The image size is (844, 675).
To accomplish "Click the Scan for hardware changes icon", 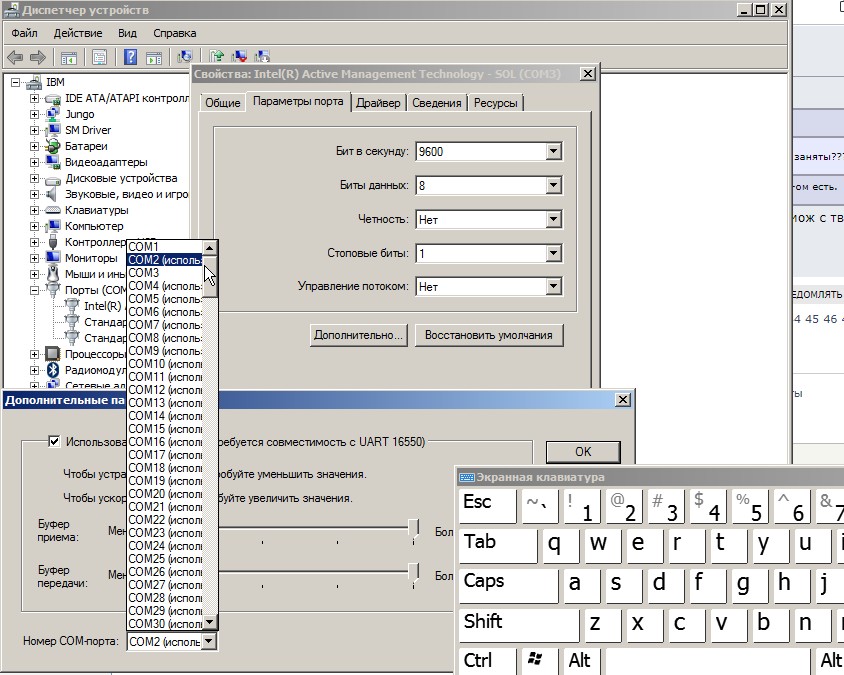I will pos(185,56).
